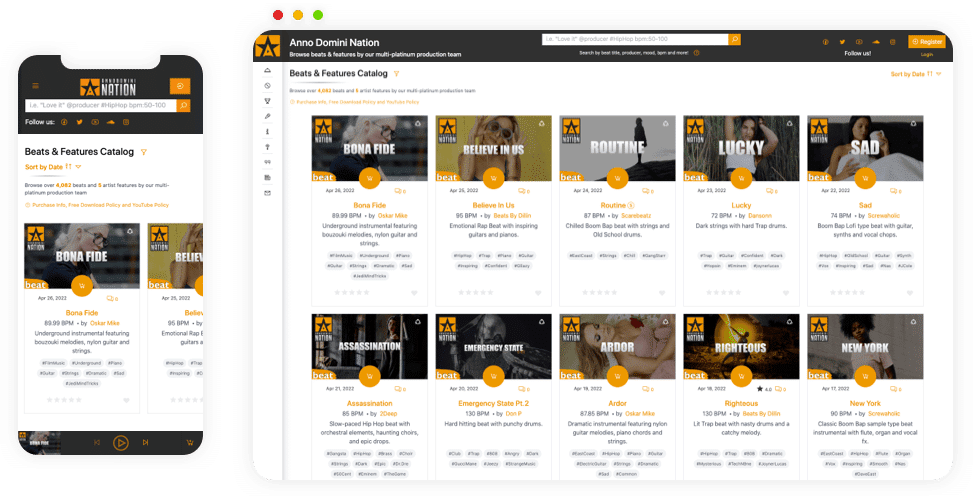Screen dimensions: 973x500
Task: Open the Routine beat cover thumbnail
Action: coord(617,148)
